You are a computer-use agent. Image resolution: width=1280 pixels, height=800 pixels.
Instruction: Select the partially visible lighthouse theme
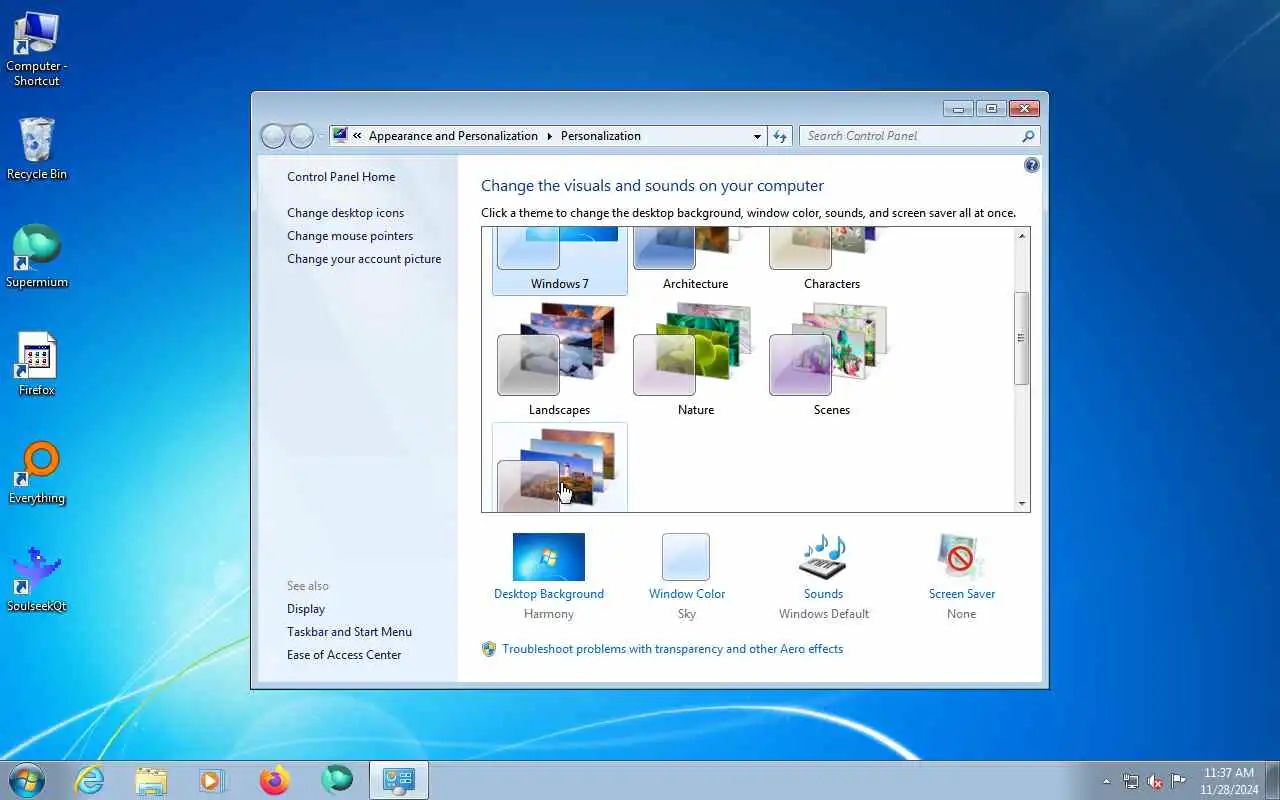[560, 467]
